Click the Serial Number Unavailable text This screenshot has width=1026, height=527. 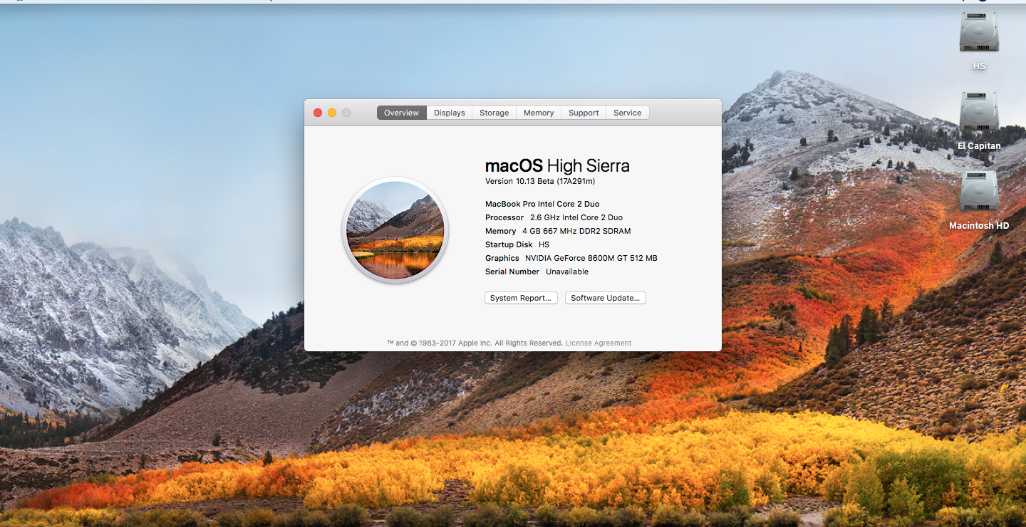click(x=537, y=272)
